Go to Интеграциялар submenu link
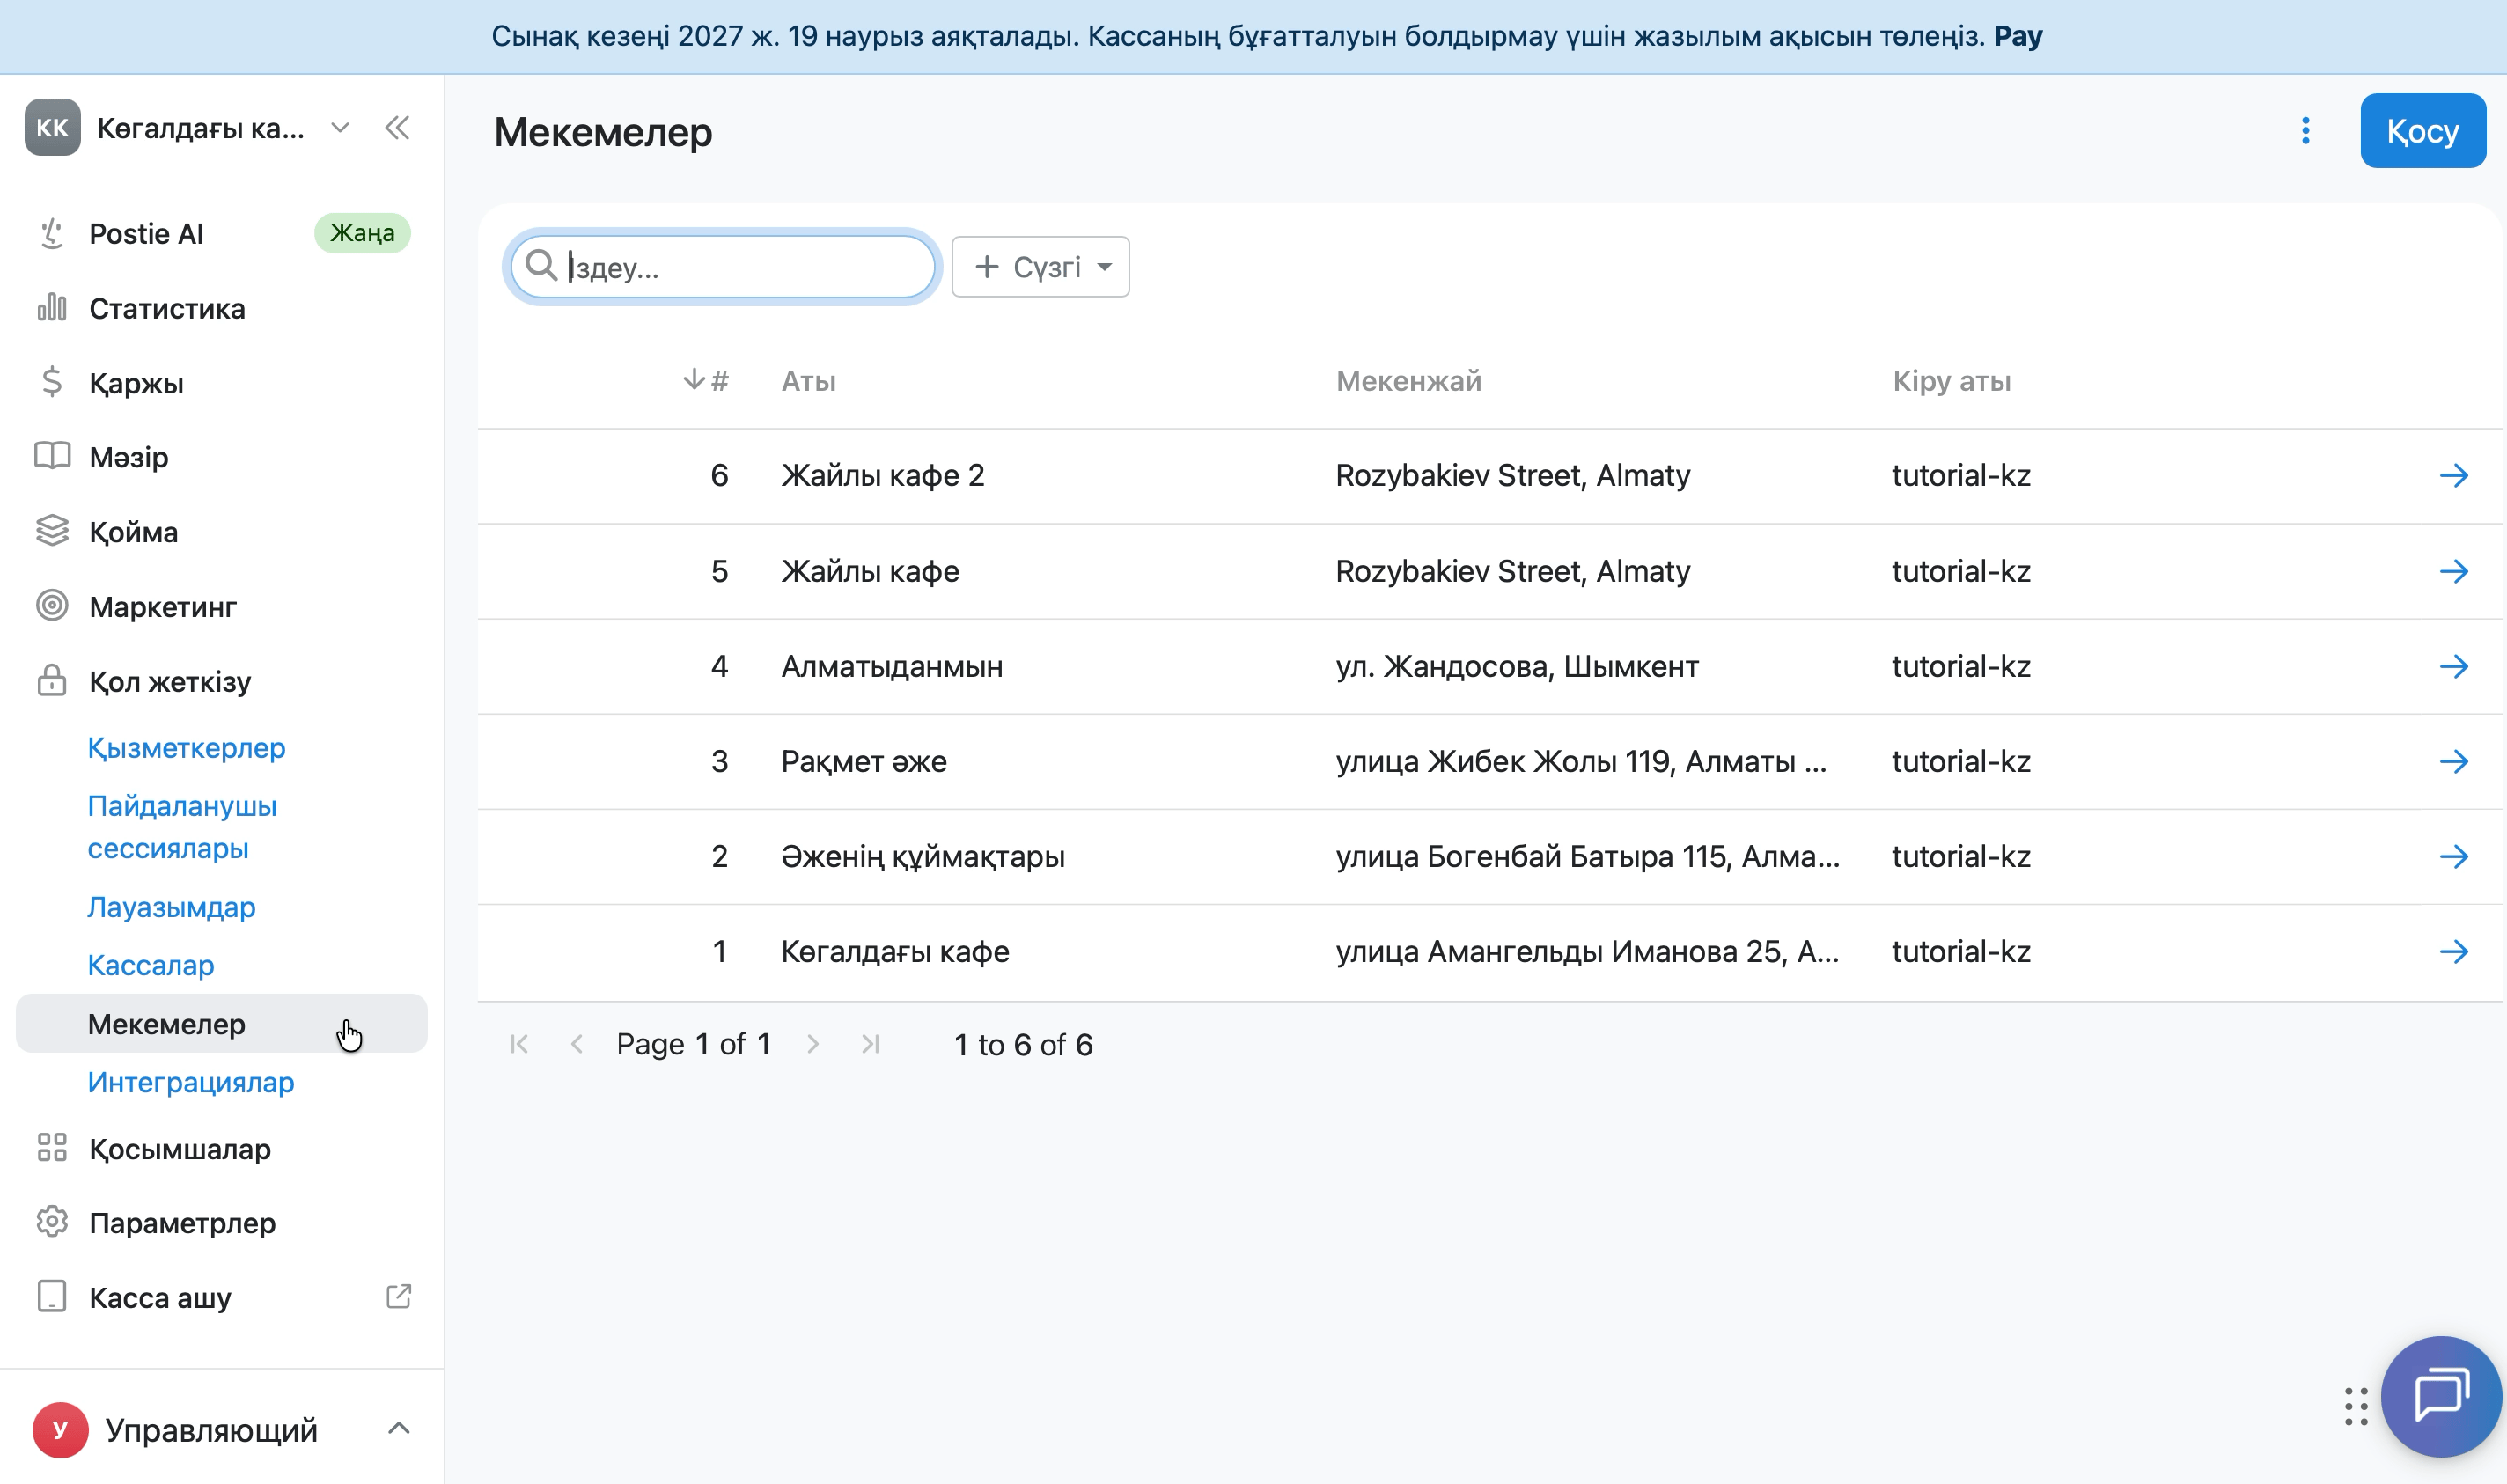 point(191,1082)
